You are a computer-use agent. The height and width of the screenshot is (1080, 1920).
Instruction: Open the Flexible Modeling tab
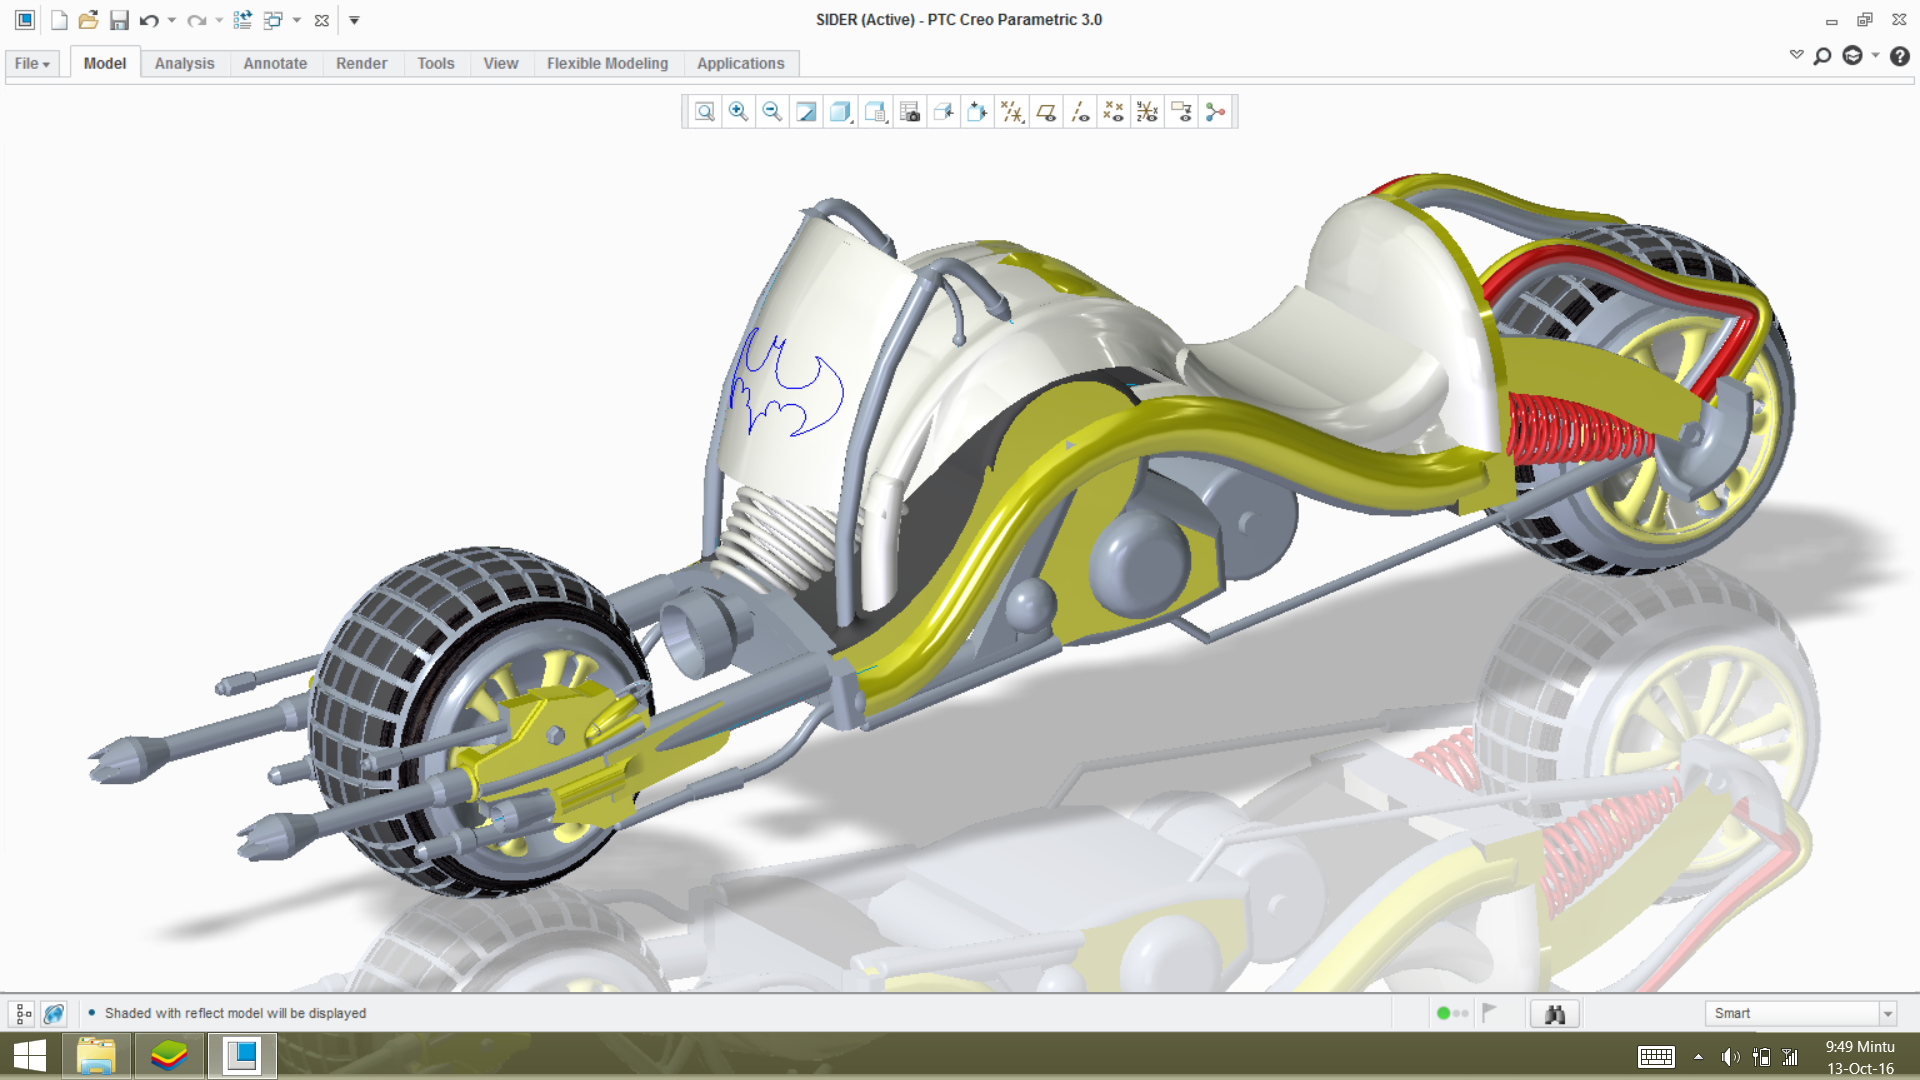tap(607, 63)
